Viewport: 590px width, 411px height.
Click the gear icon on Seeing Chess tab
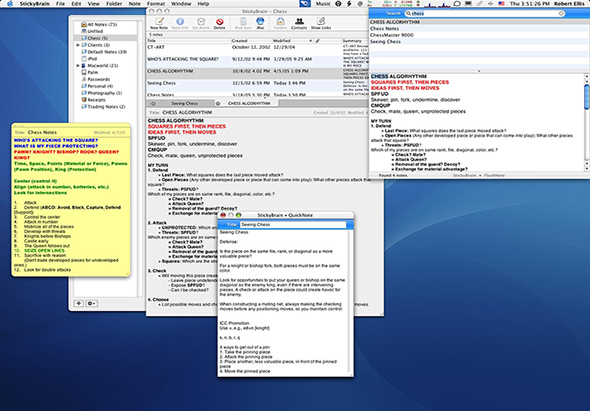click(x=153, y=104)
